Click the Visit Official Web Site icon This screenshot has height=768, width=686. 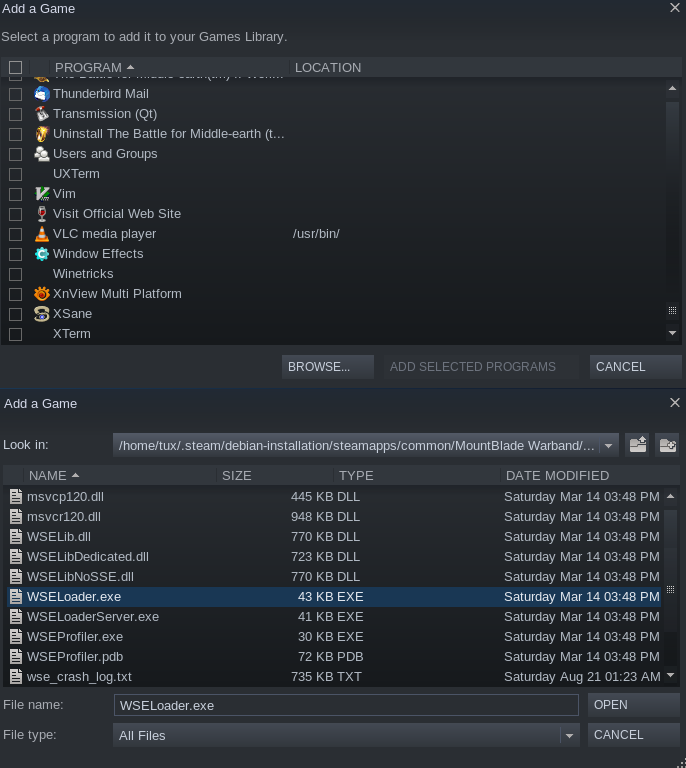42,214
